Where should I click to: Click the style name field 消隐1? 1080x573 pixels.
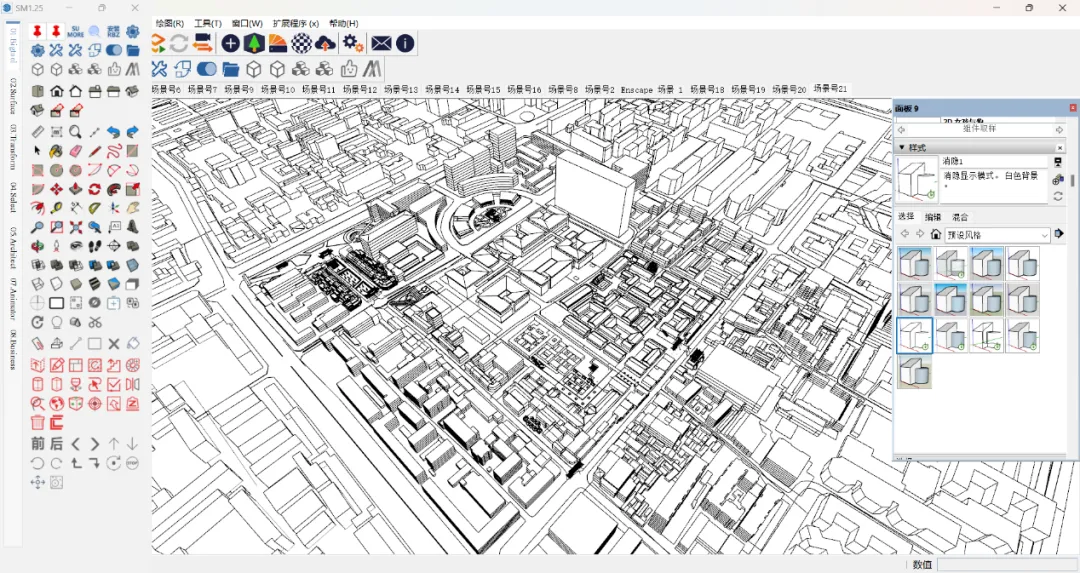click(x=994, y=161)
